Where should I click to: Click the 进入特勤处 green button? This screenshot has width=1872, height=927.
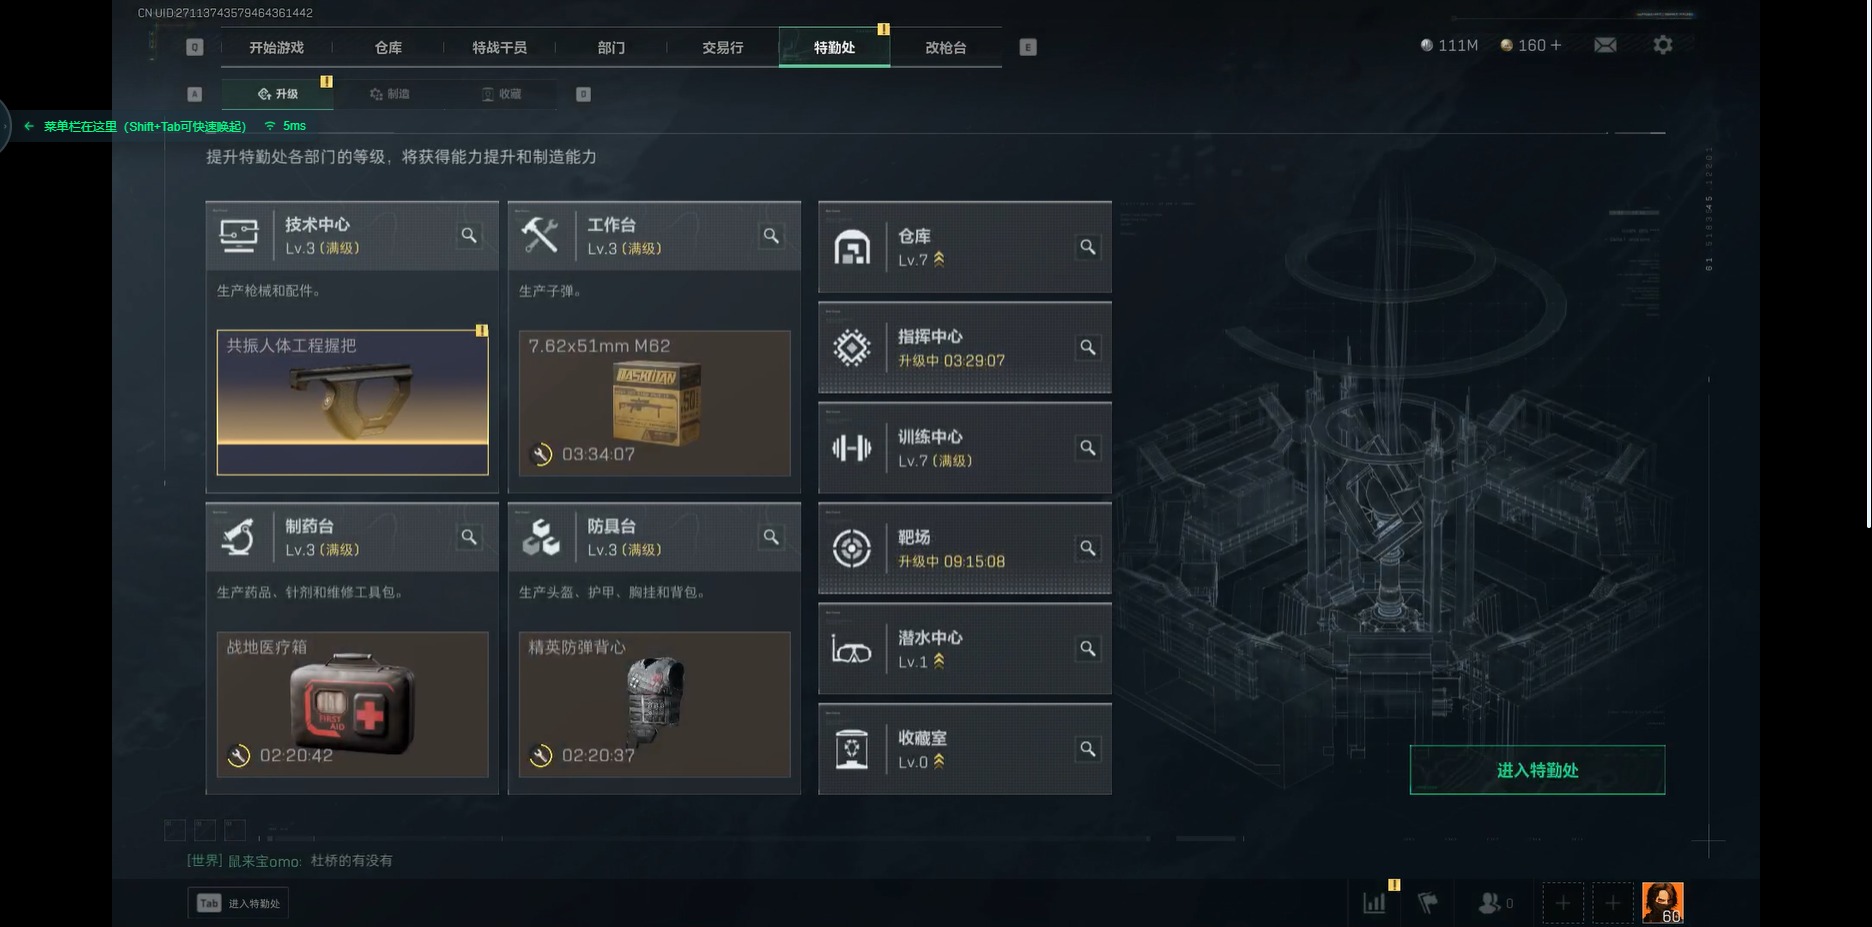coord(1537,770)
